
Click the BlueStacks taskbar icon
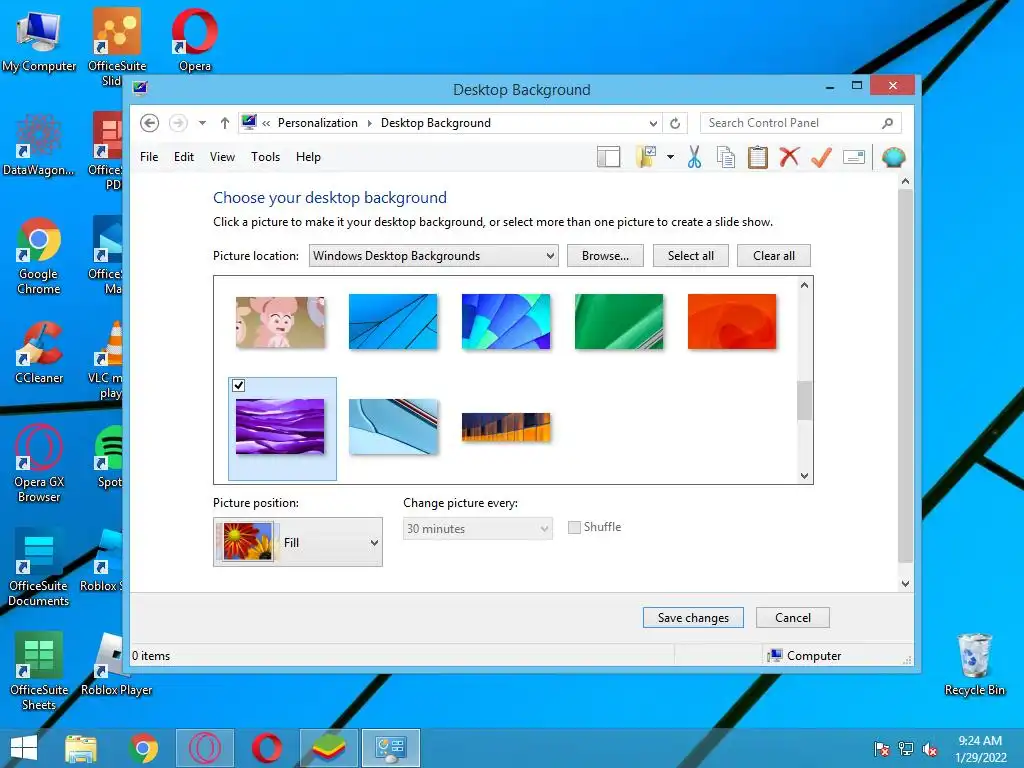(328, 748)
